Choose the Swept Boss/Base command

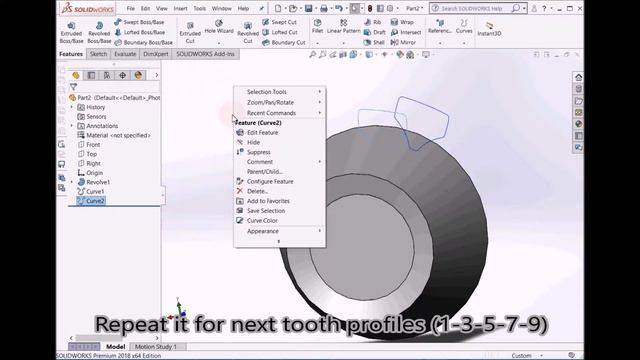point(140,22)
